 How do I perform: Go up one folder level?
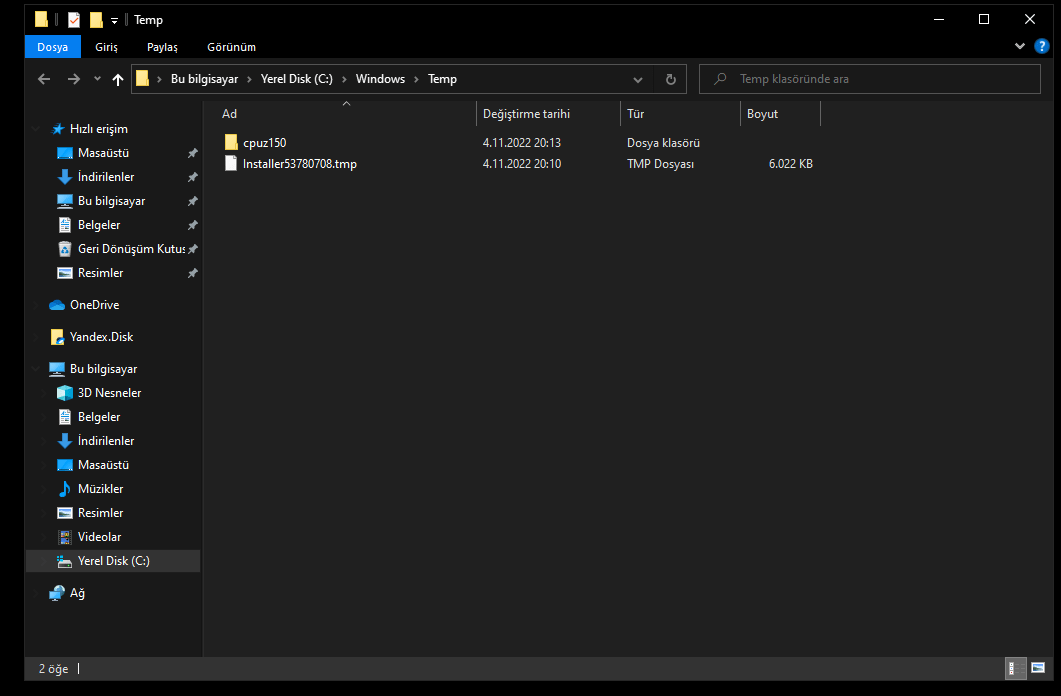click(x=118, y=79)
